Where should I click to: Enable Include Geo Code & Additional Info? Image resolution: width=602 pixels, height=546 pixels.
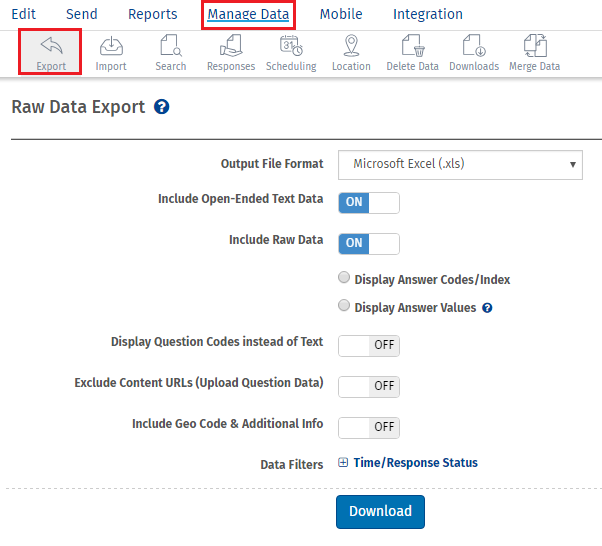(369, 428)
